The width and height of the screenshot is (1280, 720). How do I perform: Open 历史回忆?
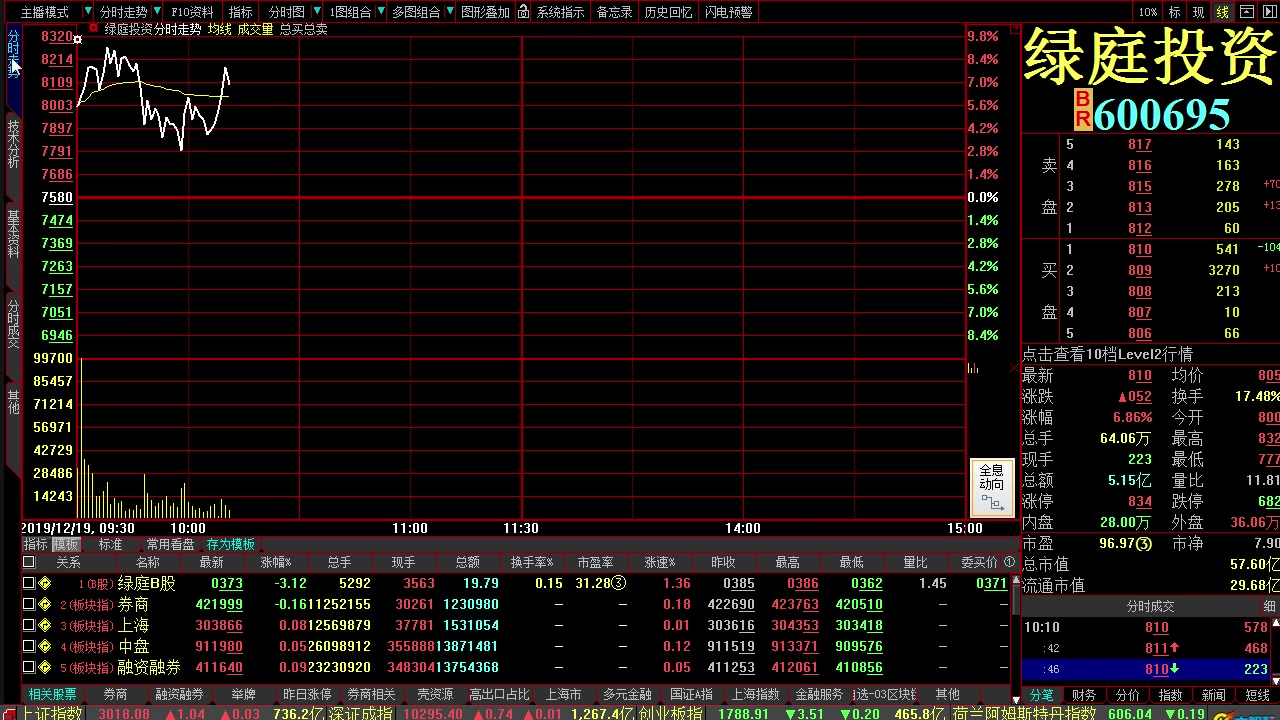(668, 12)
